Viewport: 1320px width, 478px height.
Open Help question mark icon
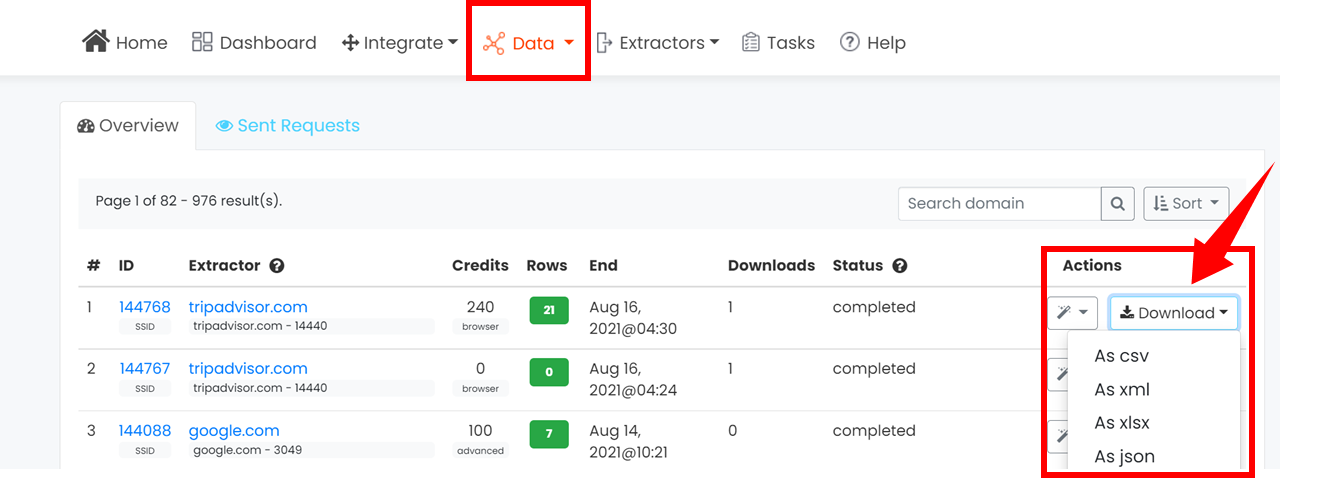click(850, 42)
